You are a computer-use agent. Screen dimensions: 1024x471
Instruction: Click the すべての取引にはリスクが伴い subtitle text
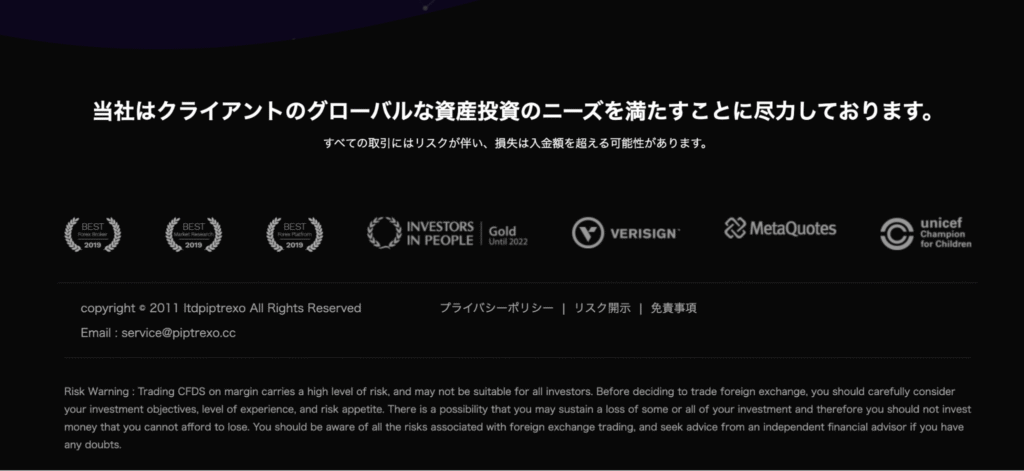click(515, 143)
